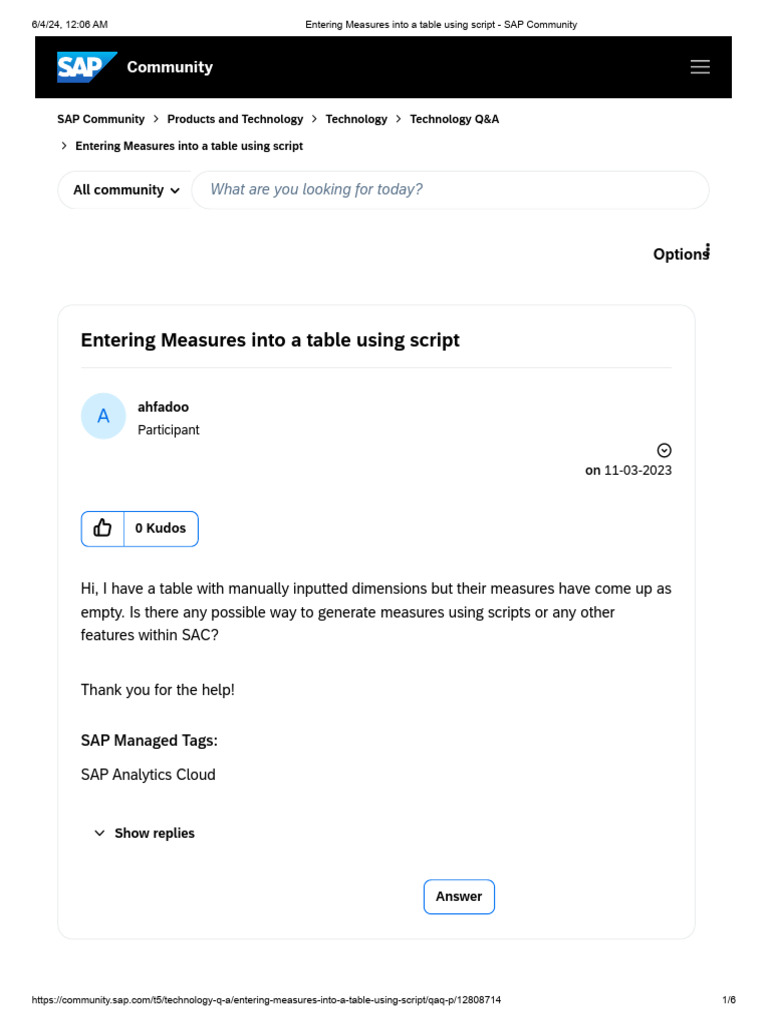The width and height of the screenshot is (768, 1024).
Task: Go to SAP Community breadcrumb
Action: pos(101,119)
